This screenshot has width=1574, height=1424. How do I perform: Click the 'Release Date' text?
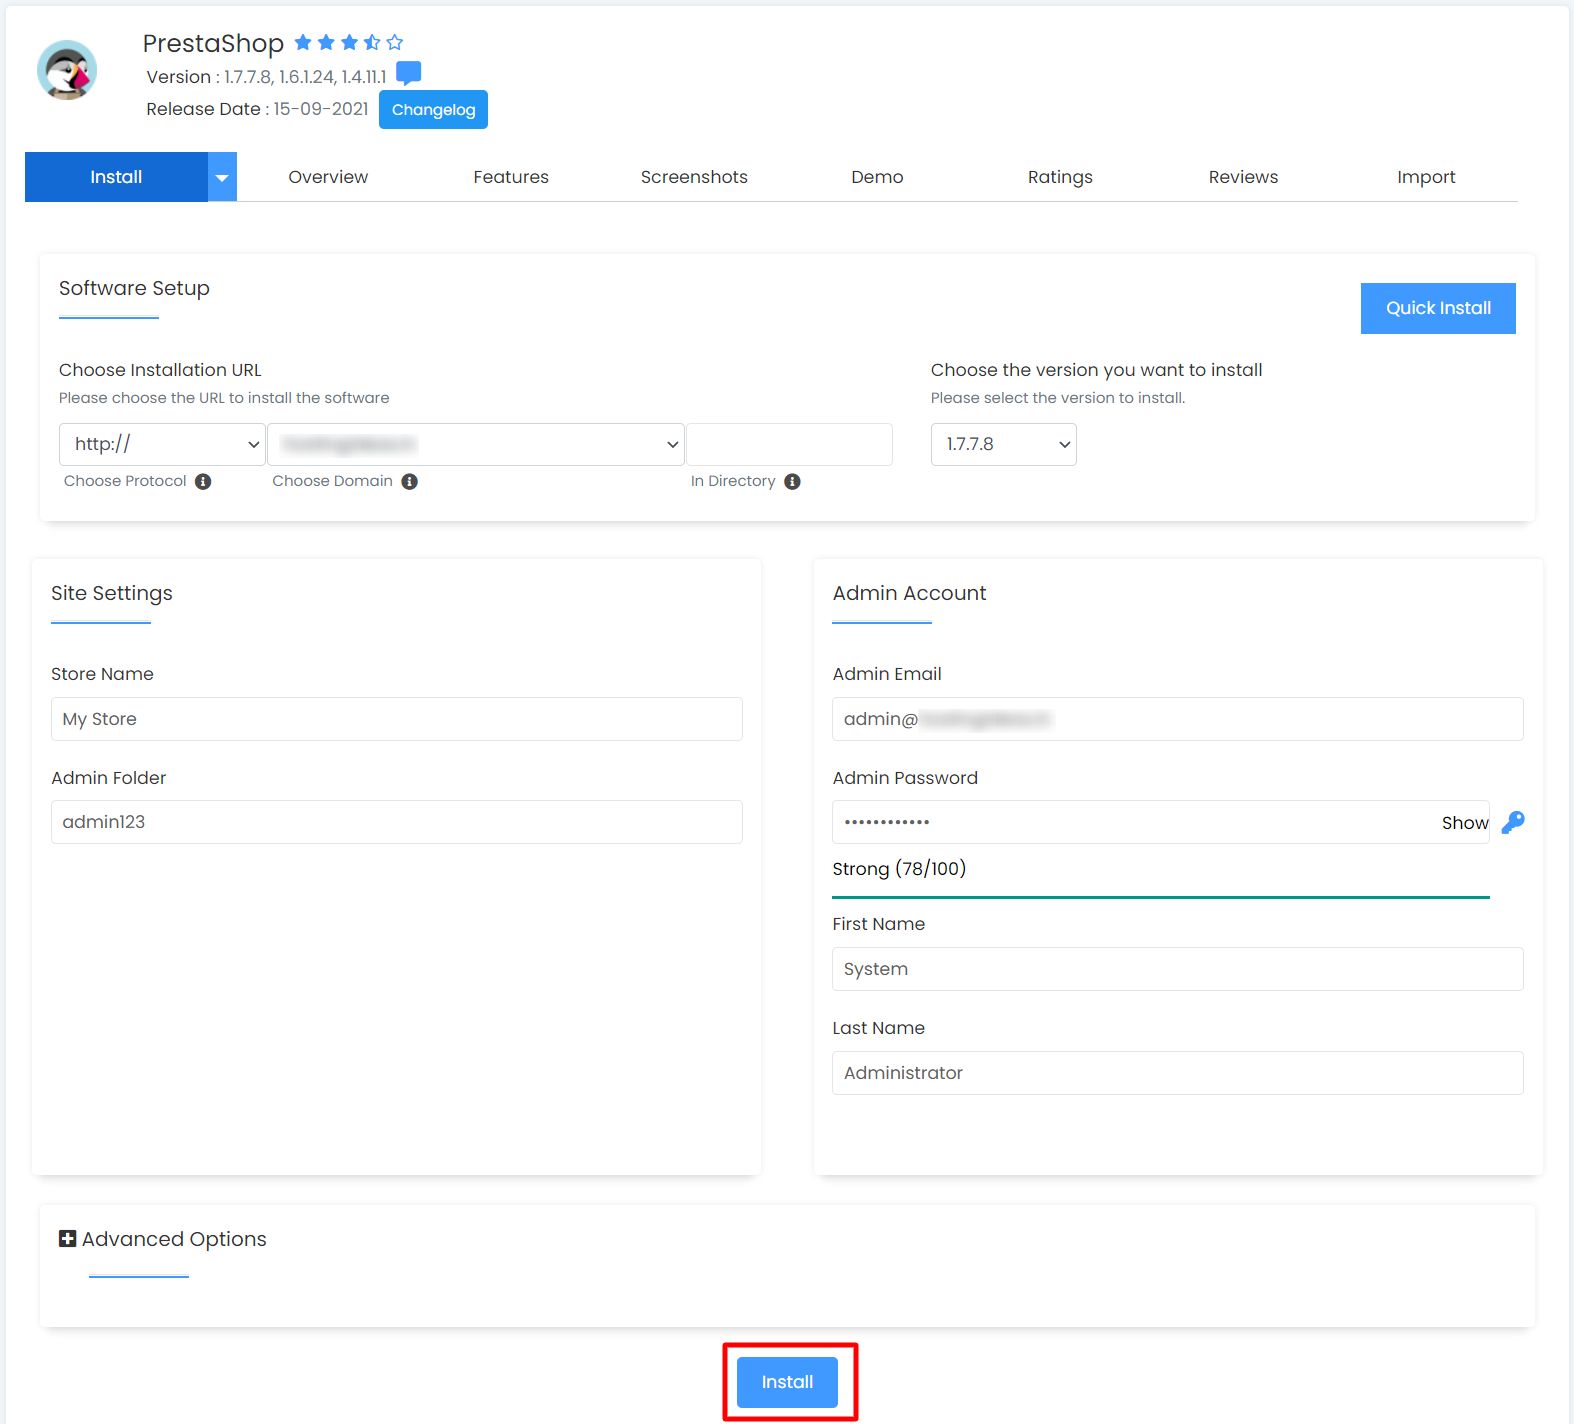pos(203,109)
